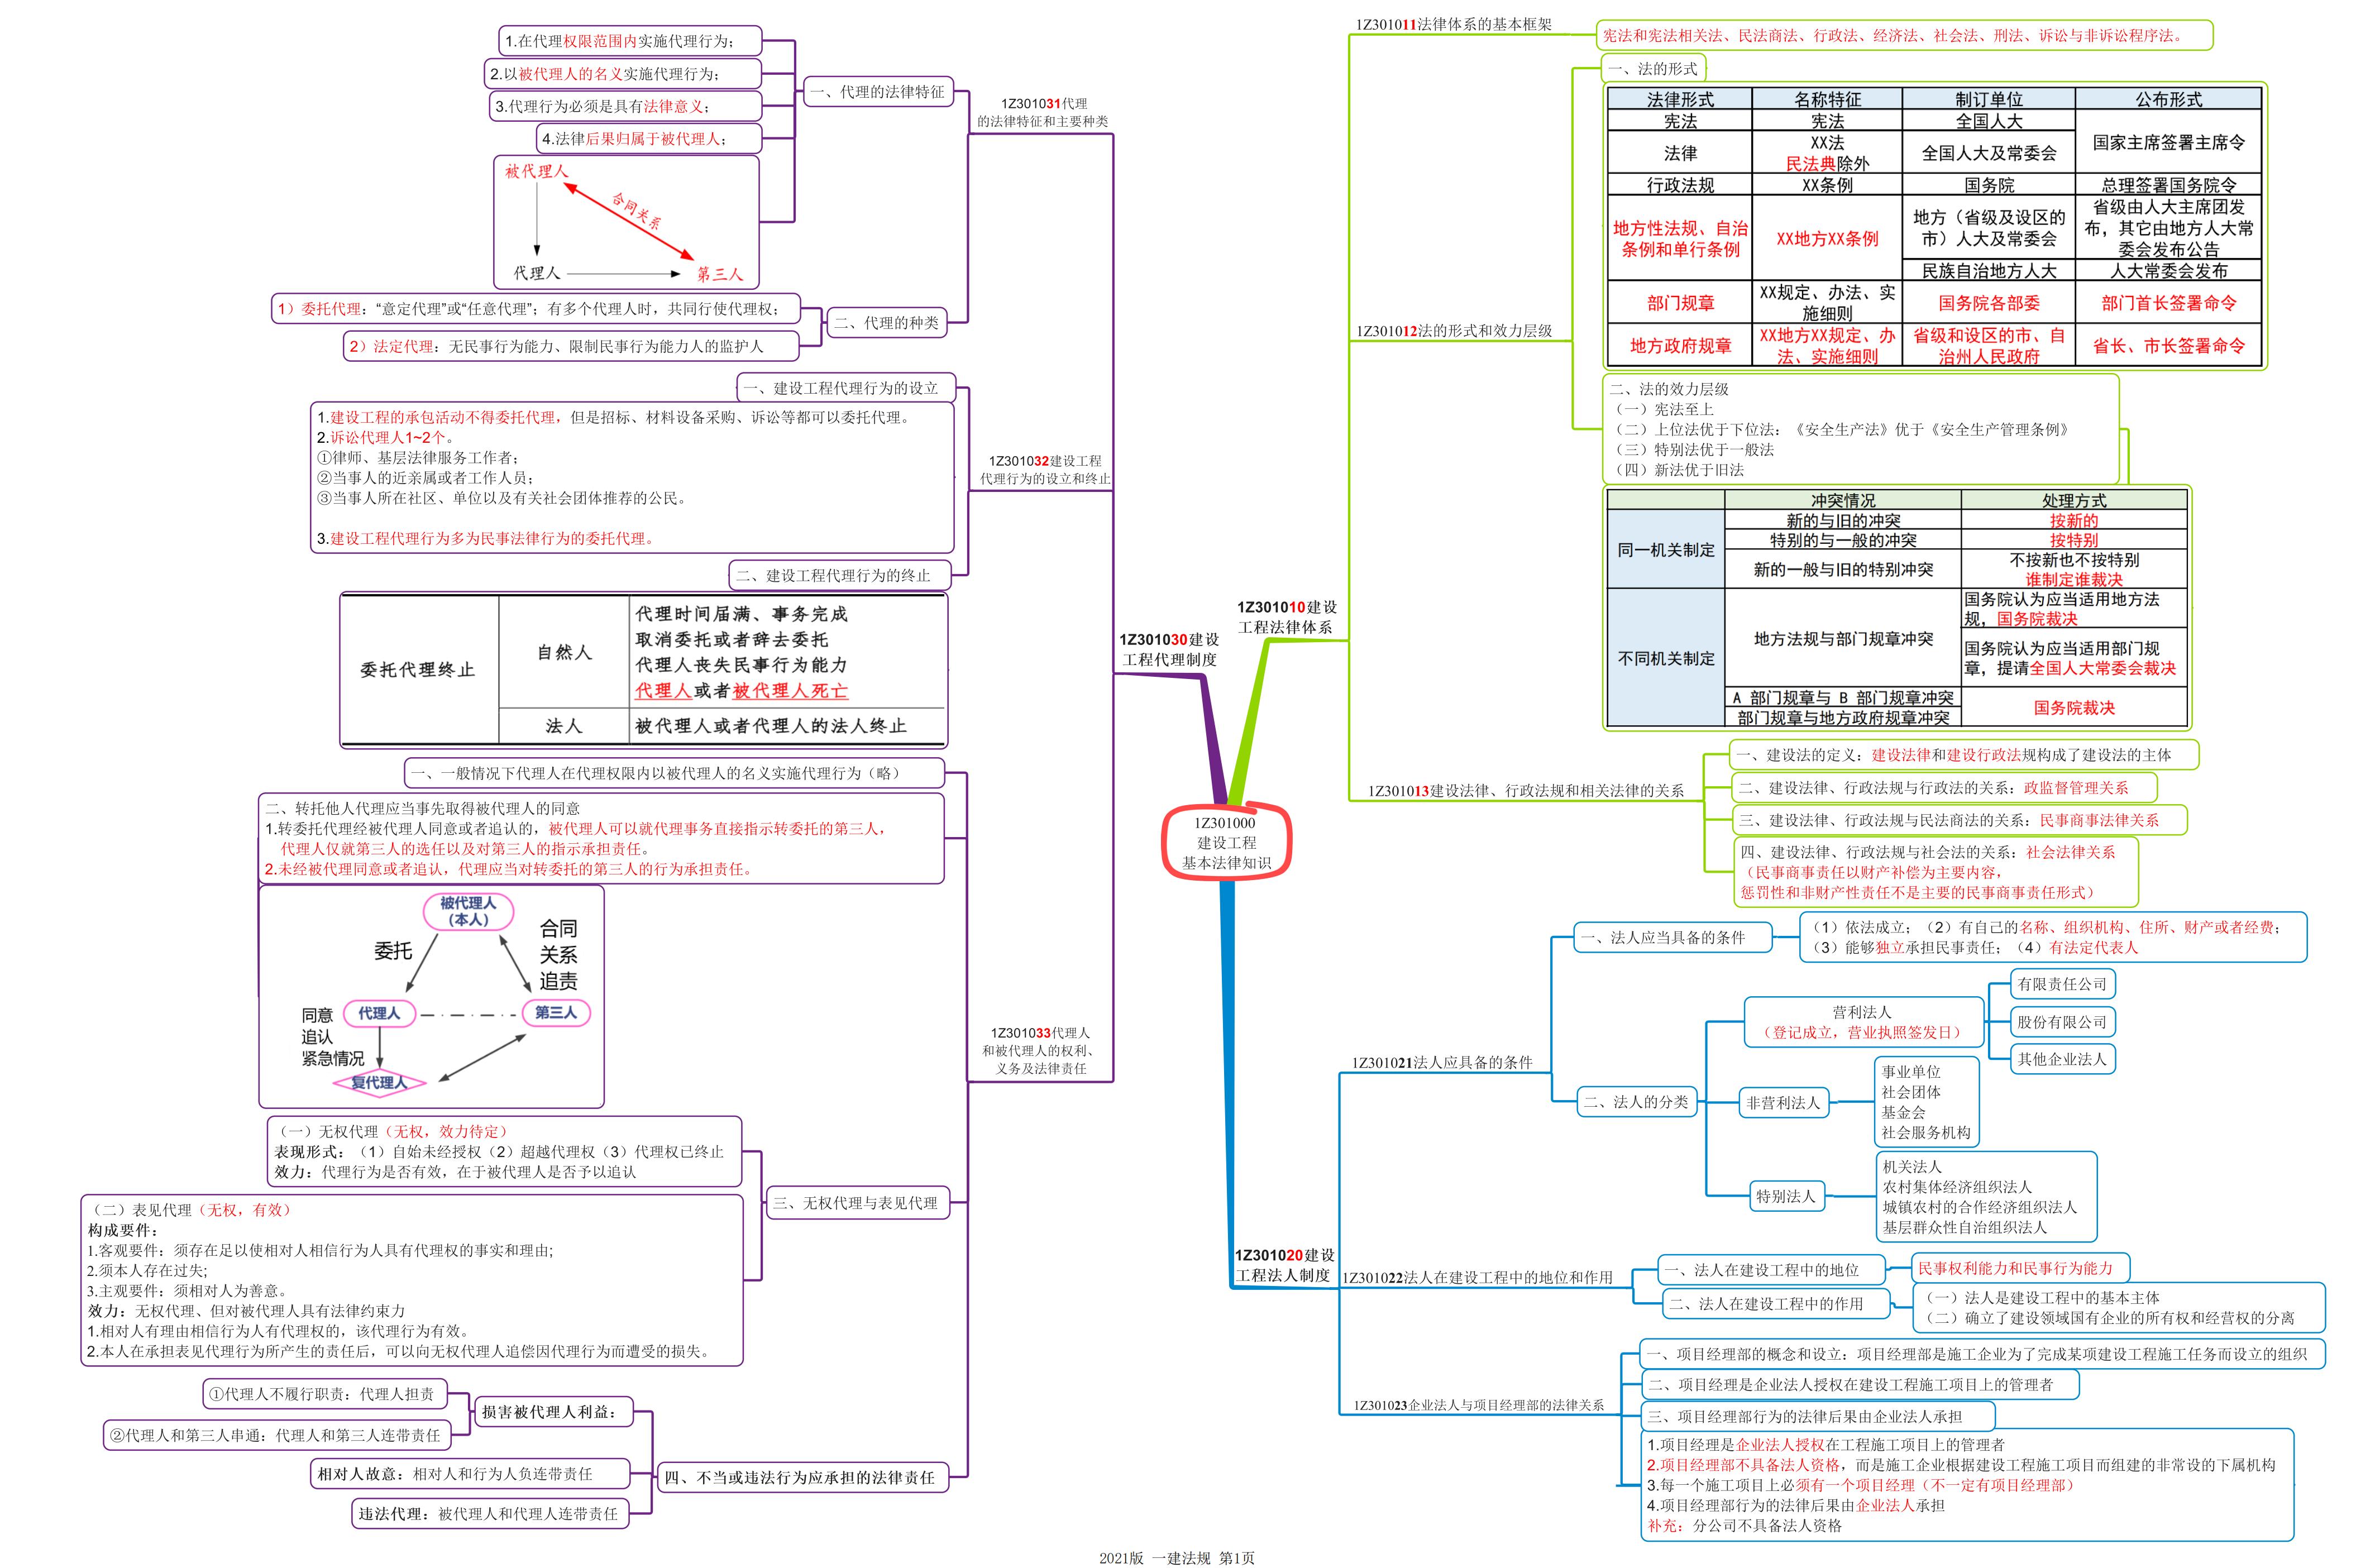Viewport: 2356px width, 1568px height.
Task: Click the footer text 2021版 一建法规 第1页
Action: tap(1176, 1557)
